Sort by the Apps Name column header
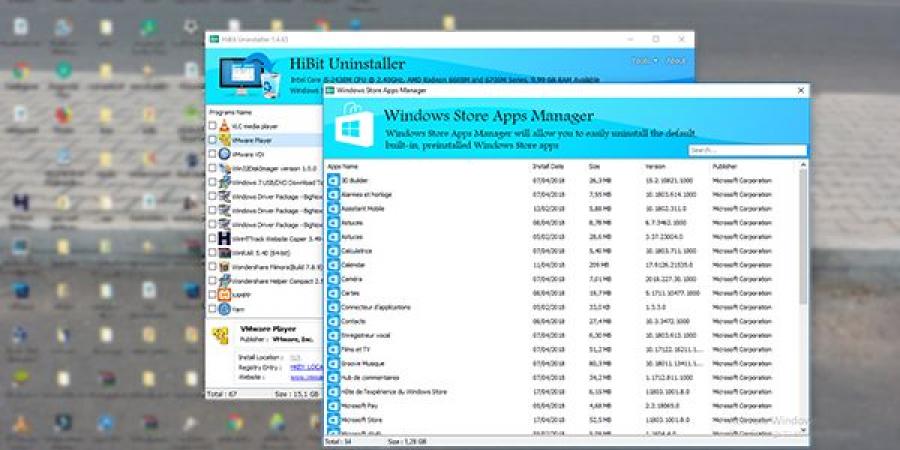 [343, 166]
